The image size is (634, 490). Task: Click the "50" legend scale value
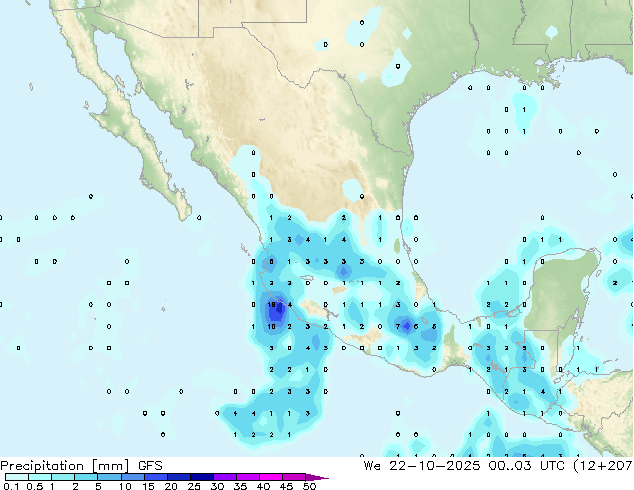(x=309, y=486)
